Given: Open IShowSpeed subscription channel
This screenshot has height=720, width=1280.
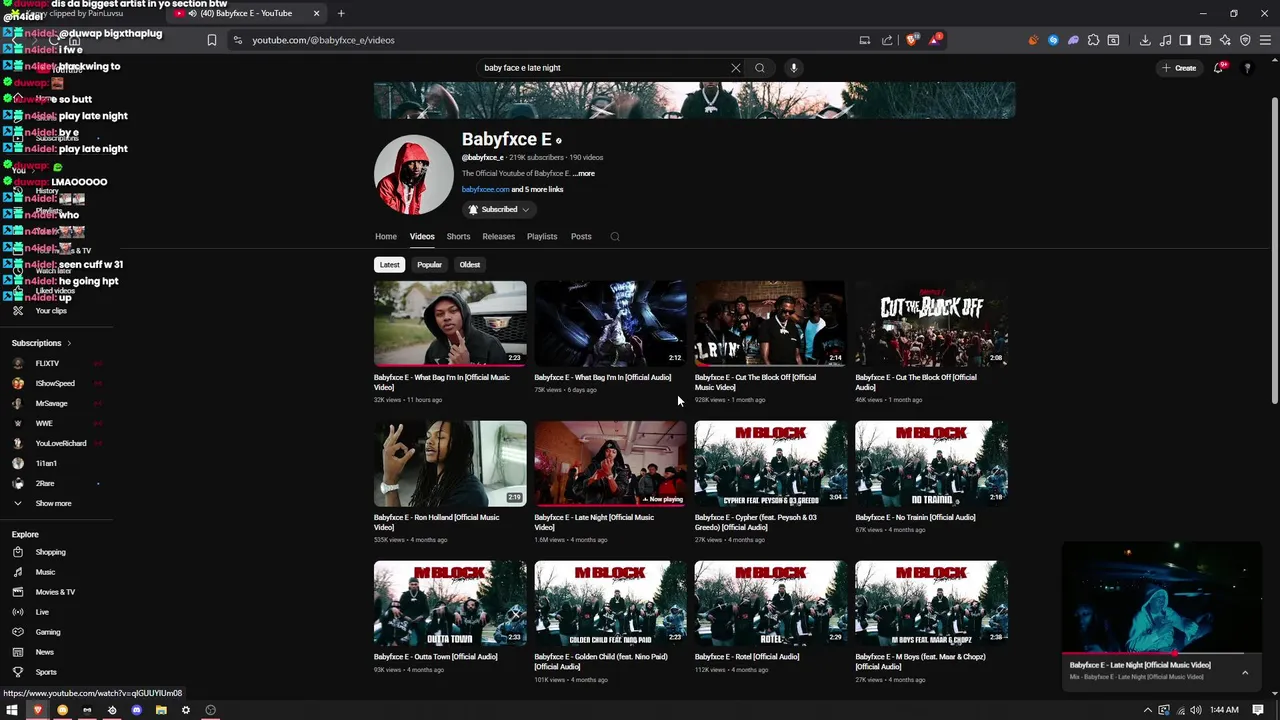Looking at the screenshot, I should (55, 384).
